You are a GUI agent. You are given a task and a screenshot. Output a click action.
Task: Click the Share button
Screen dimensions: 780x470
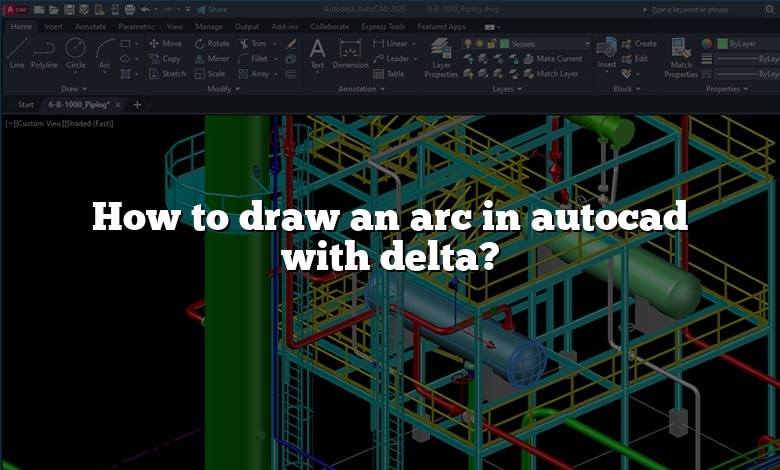[x=212, y=9]
